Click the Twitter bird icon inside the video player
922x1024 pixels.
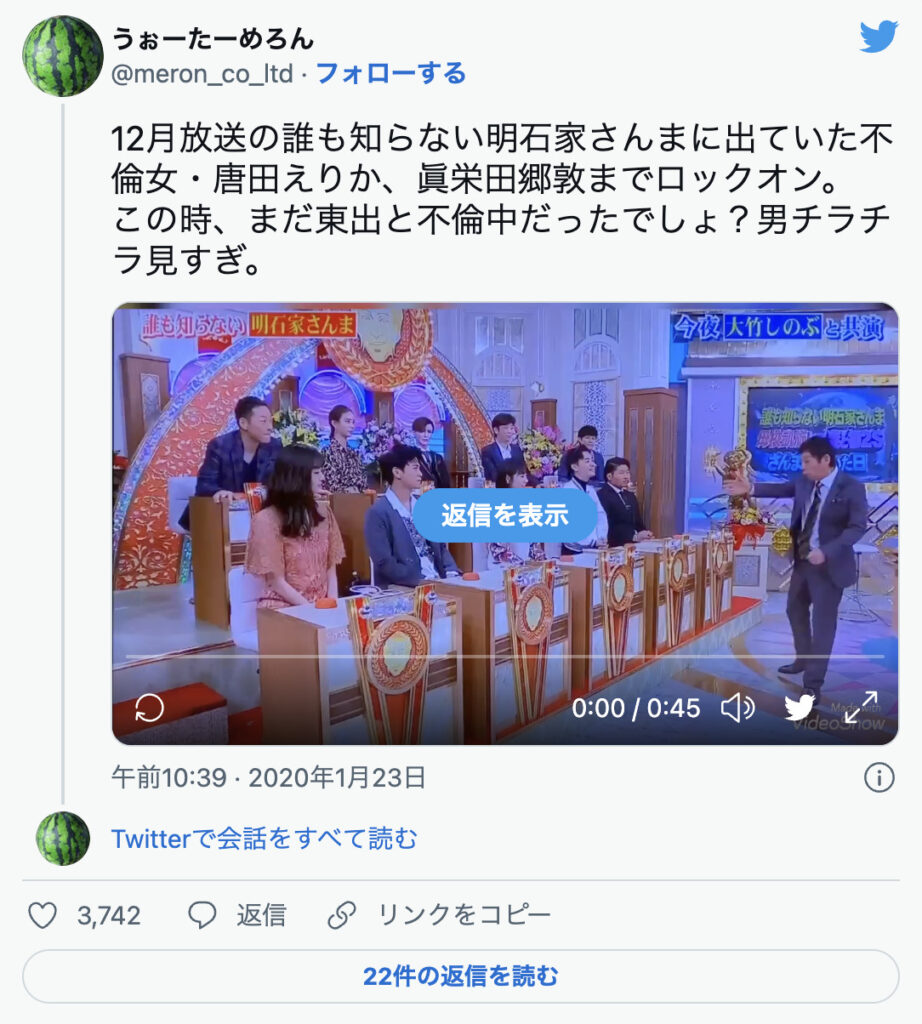click(x=799, y=708)
